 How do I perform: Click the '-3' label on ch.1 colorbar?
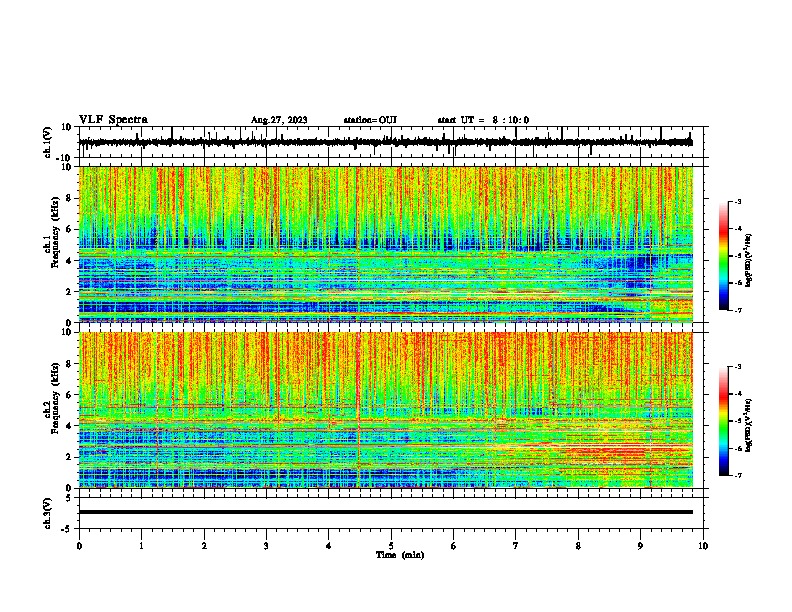point(738,201)
